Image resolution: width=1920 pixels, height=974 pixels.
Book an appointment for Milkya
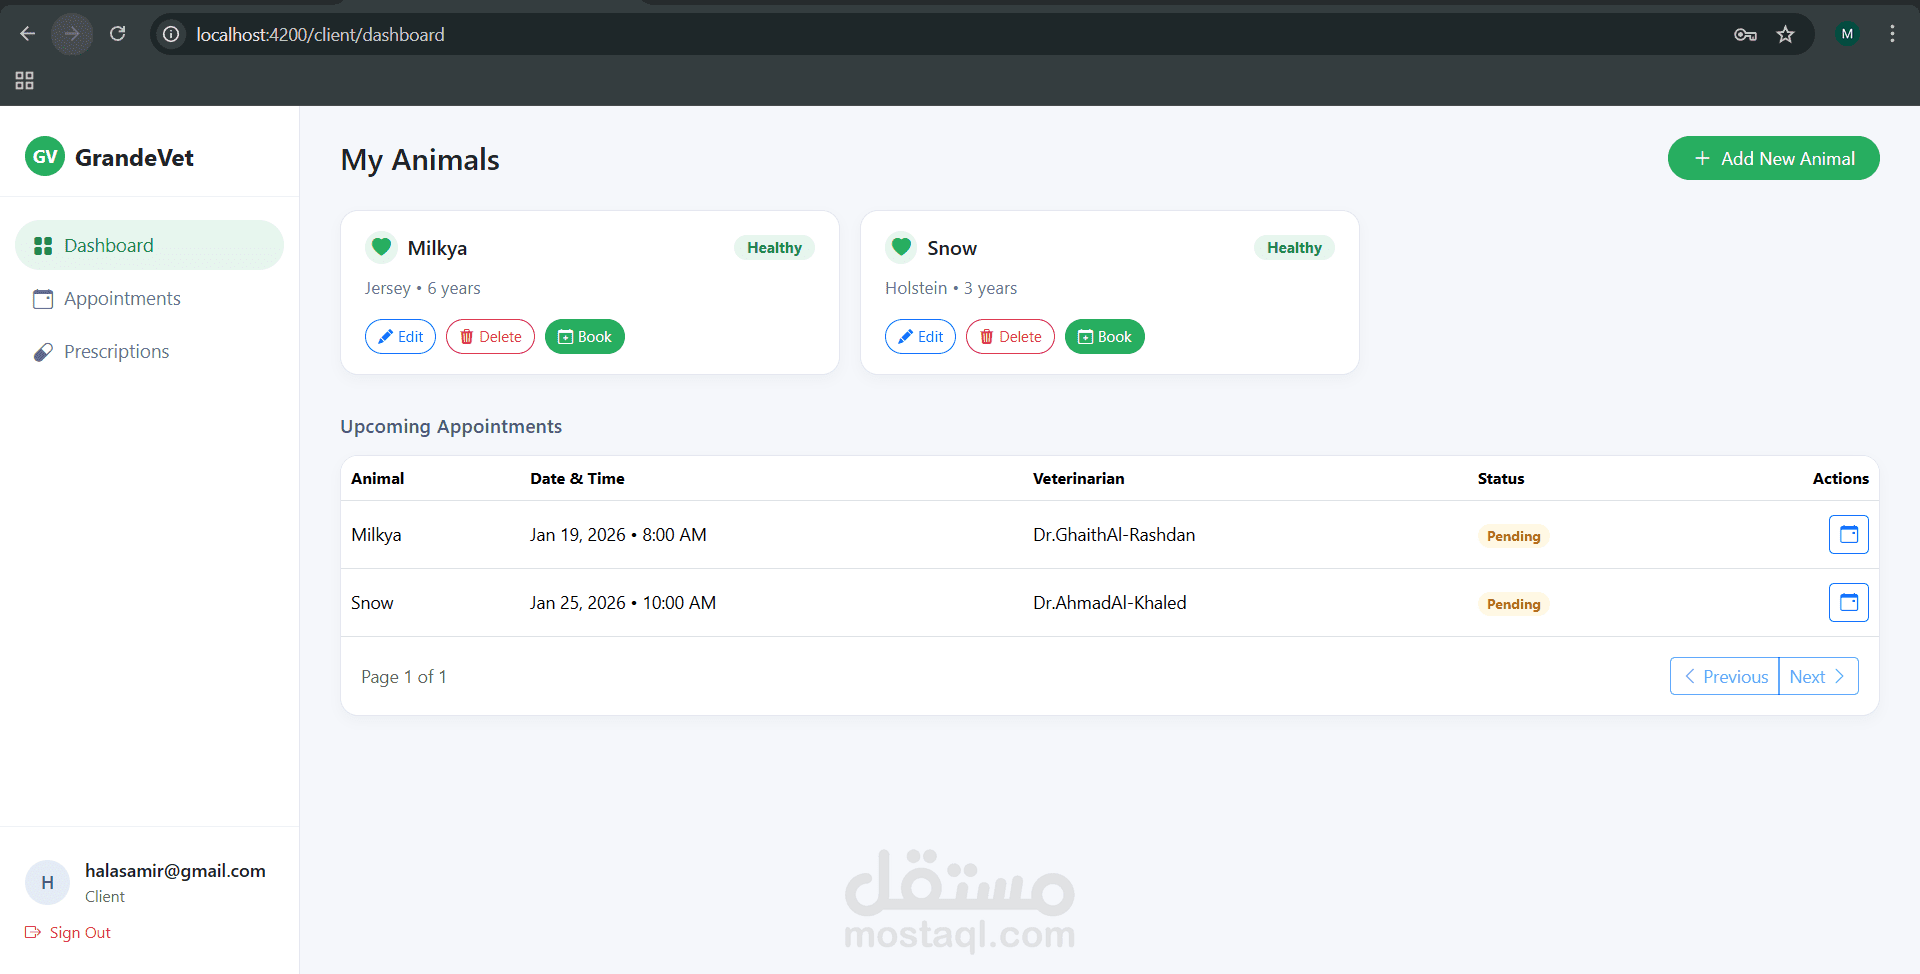585,337
